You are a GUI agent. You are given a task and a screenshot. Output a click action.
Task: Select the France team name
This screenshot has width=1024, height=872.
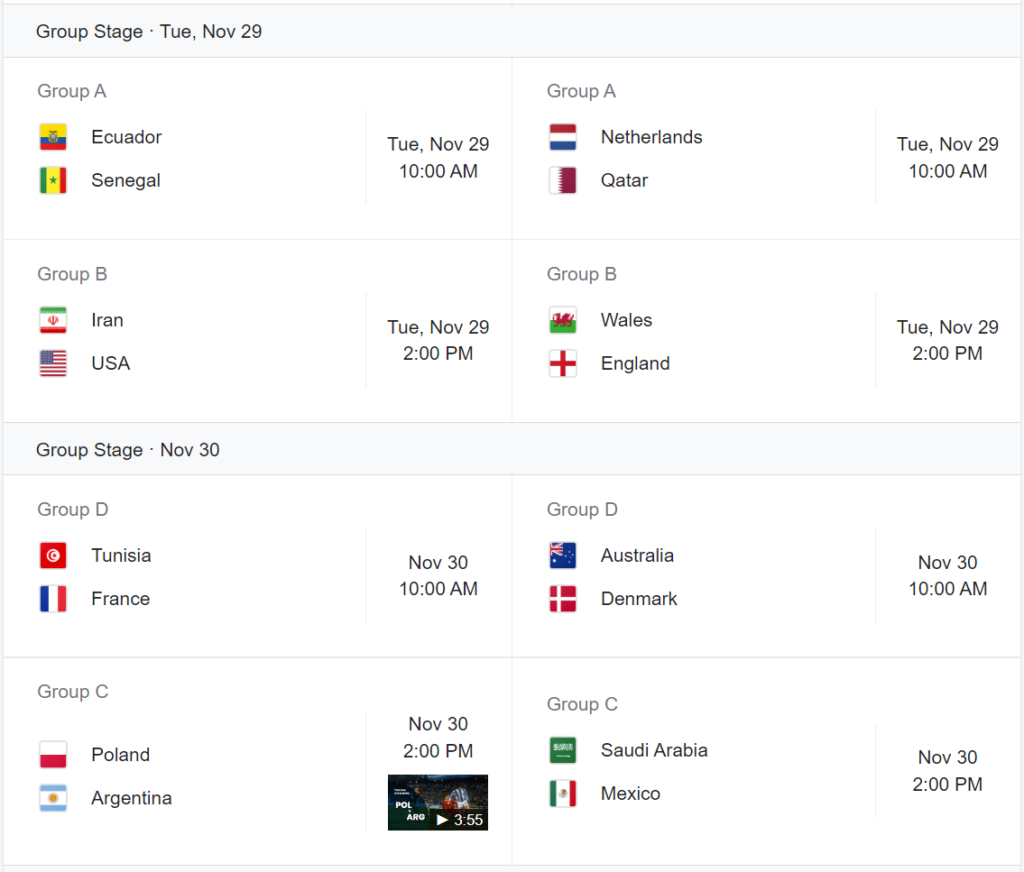(120, 599)
